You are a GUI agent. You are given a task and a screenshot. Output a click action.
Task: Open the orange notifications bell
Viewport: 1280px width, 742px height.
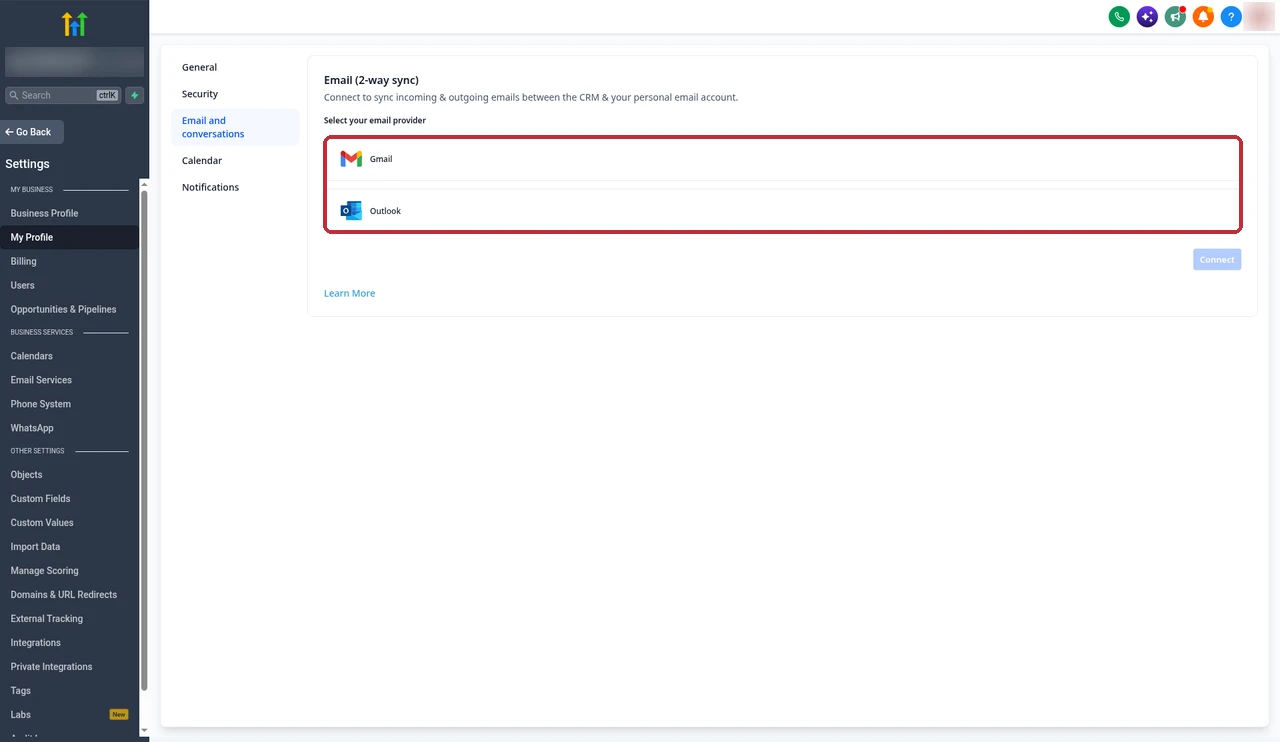(1203, 16)
